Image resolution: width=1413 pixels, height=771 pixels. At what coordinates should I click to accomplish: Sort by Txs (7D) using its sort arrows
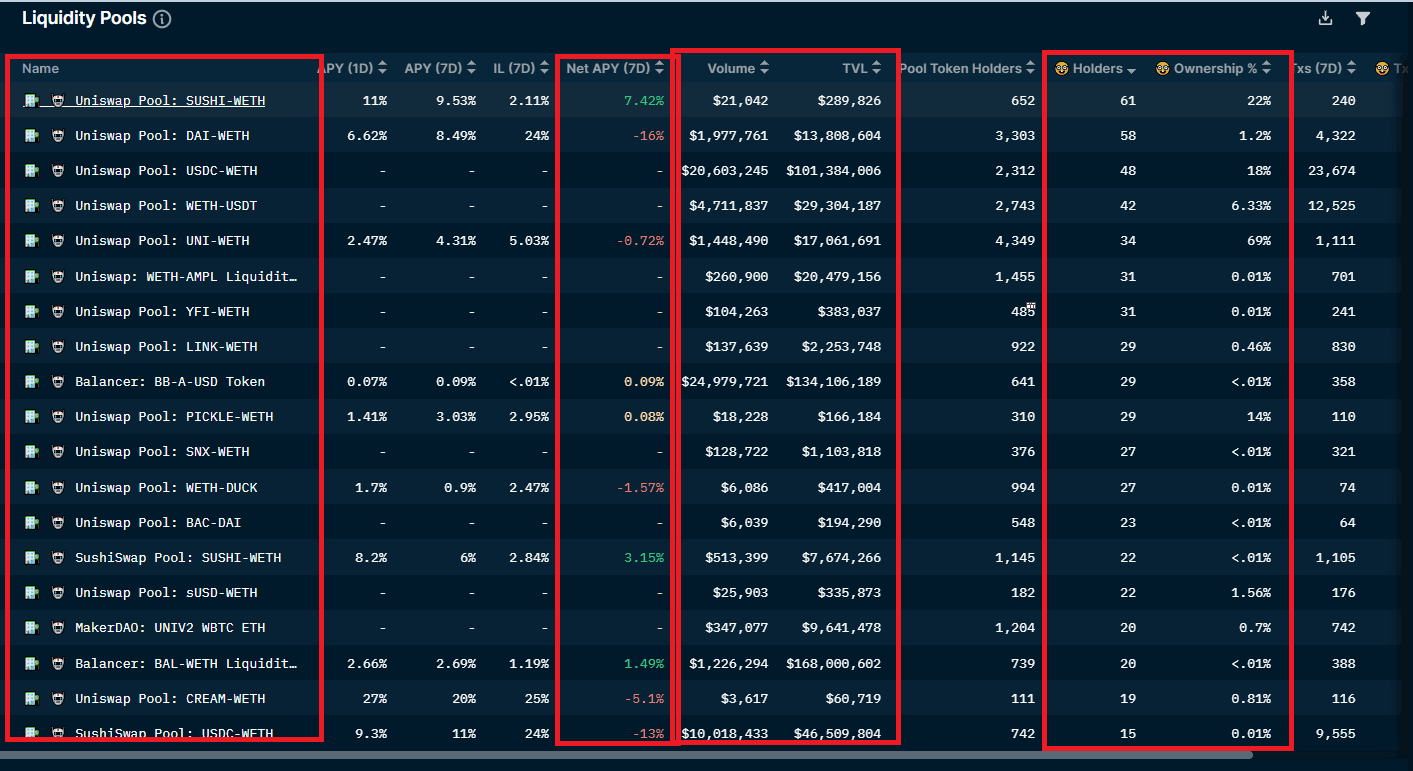click(x=1352, y=69)
